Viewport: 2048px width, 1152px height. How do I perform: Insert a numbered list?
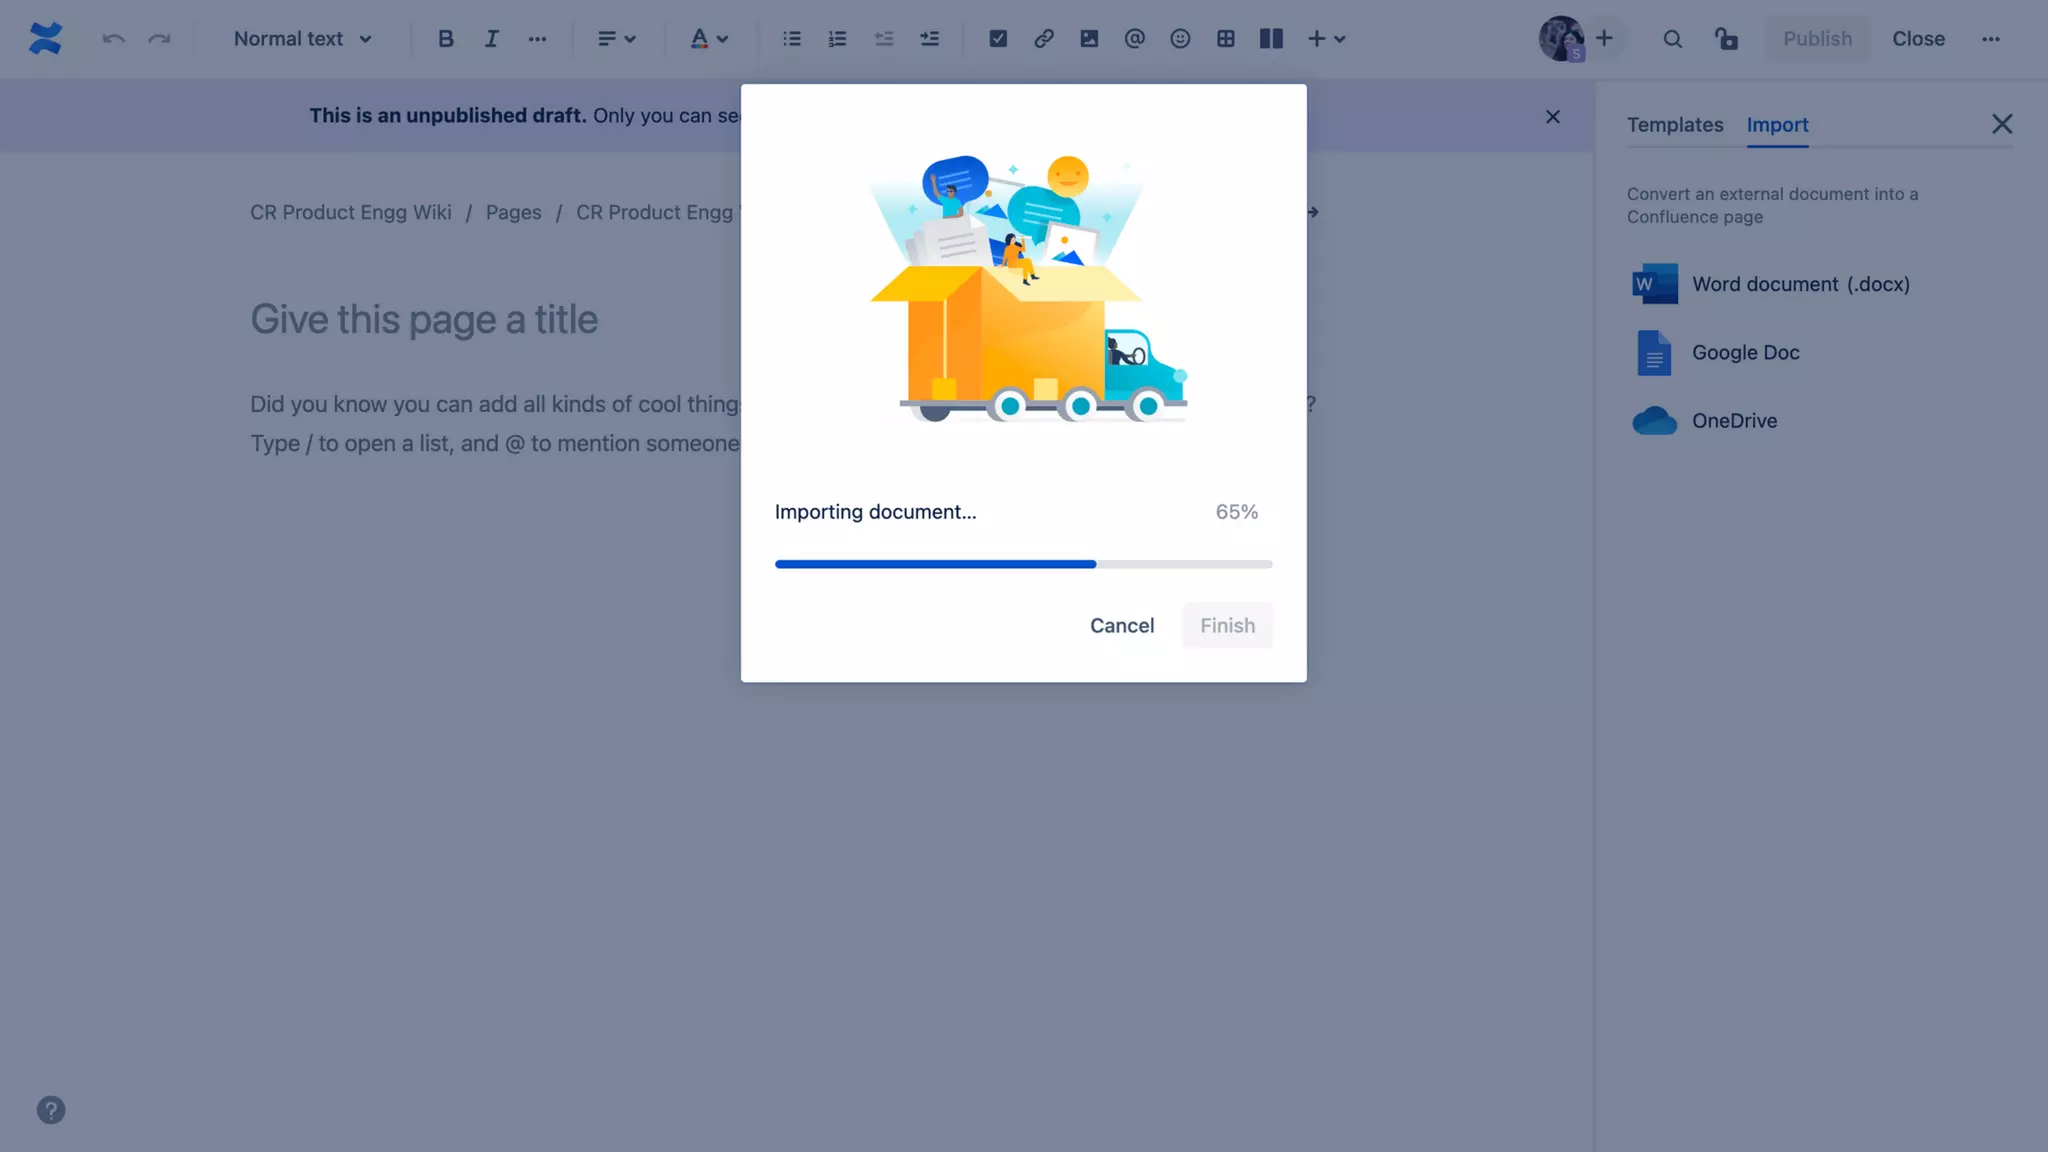point(837,39)
